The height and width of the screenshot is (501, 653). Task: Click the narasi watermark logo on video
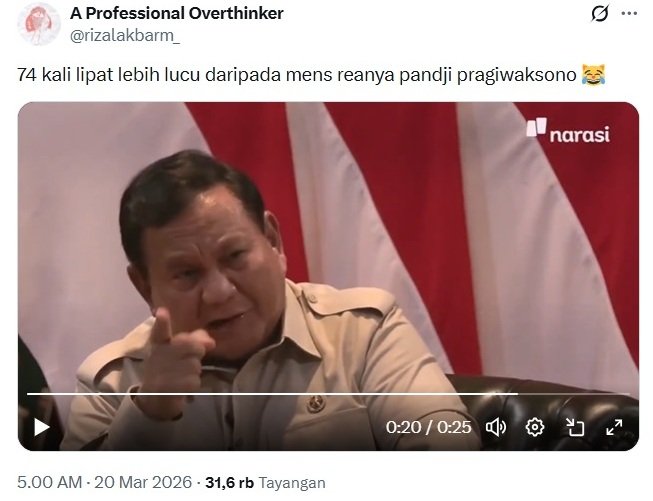pyautogui.click(x=568, y=131)
